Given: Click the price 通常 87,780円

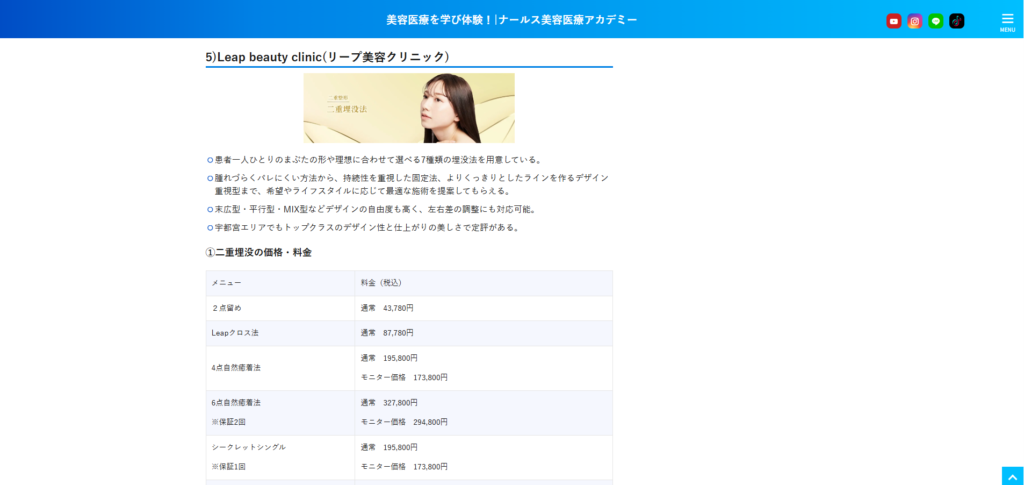Looking at the screenshot, I should pyautogui.click(x=387, y=333).
